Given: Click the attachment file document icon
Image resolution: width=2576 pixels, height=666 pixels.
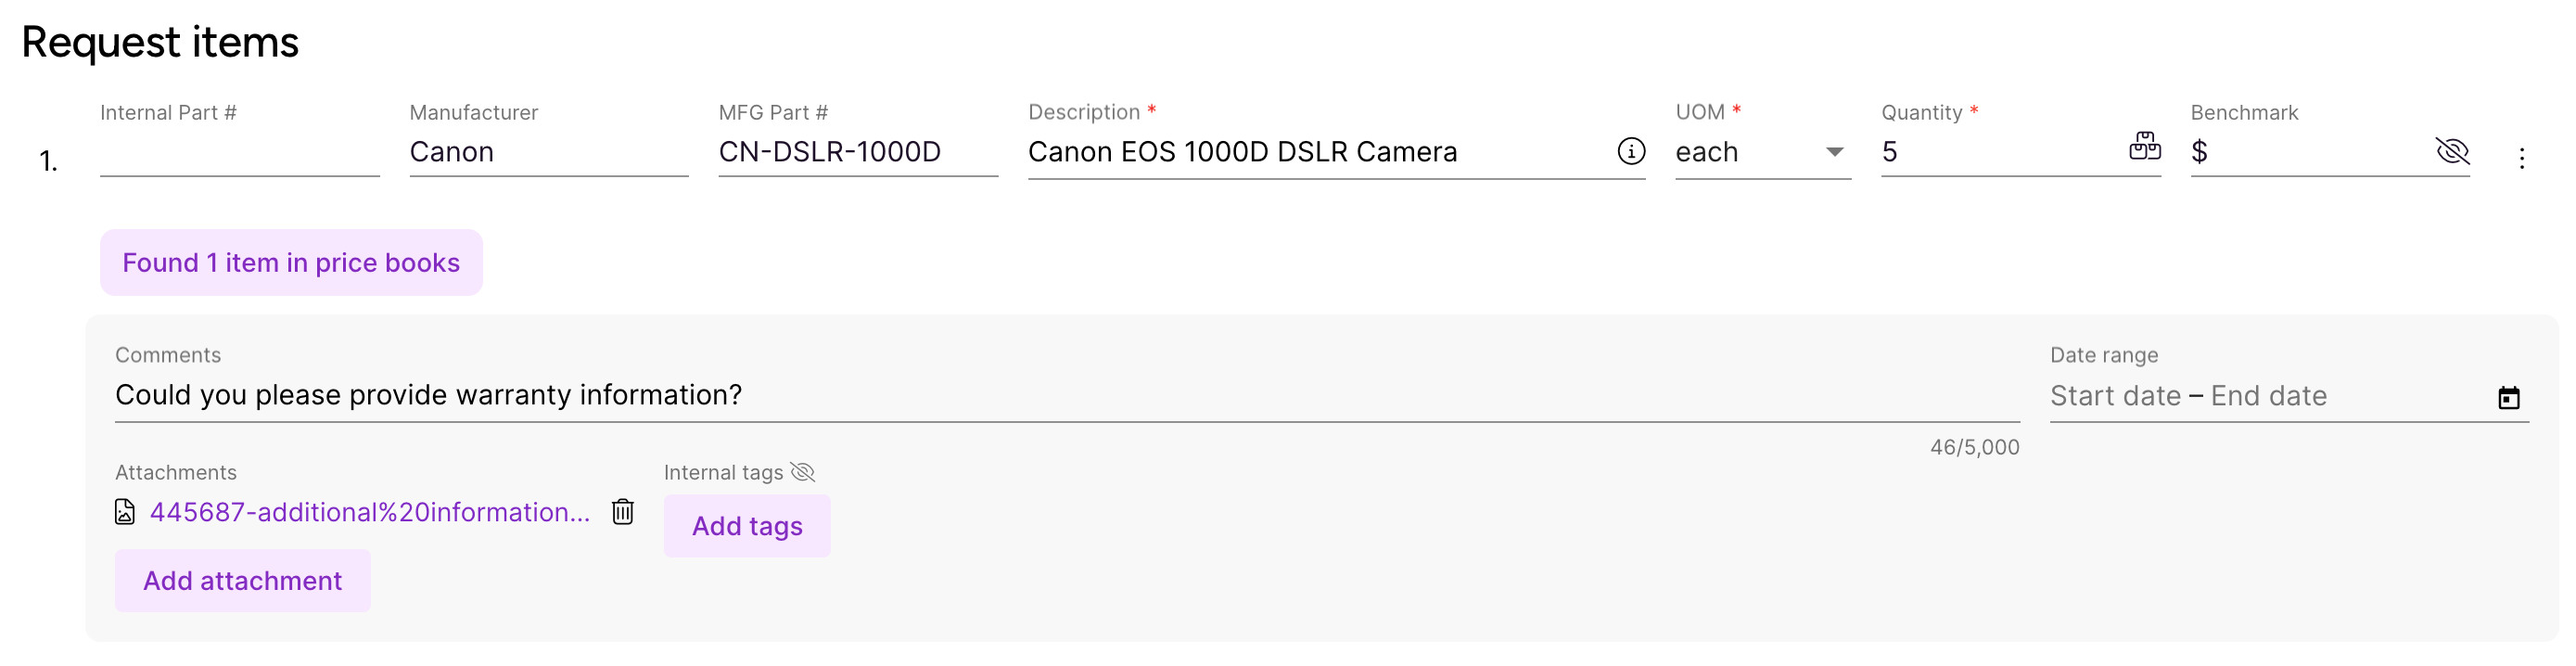Looking at the screenshot, I should (125, 512).
